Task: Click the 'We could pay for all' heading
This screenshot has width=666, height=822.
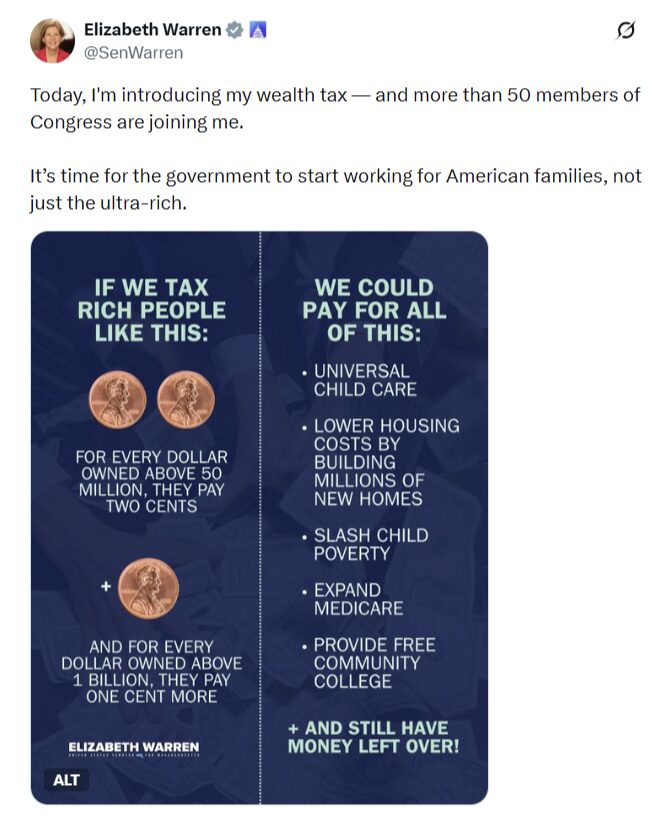Action: [374, 311]
